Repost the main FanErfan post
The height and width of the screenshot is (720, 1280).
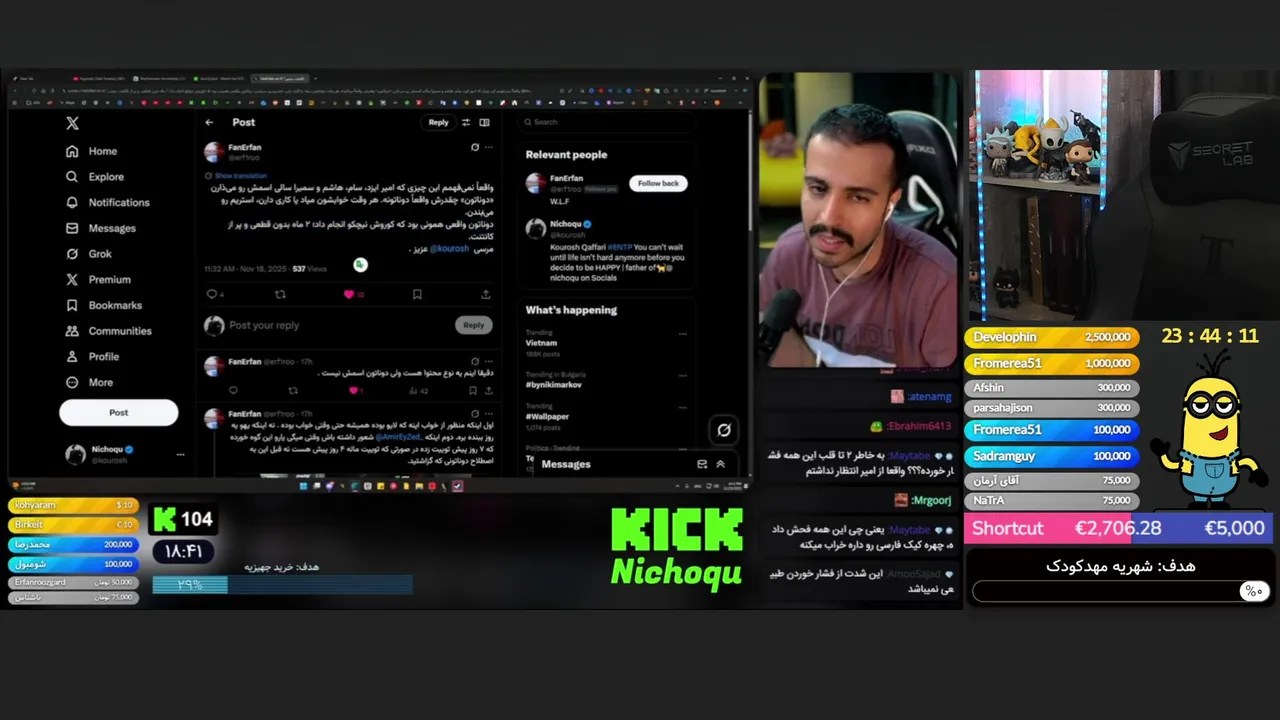click(x=280, y=294)
